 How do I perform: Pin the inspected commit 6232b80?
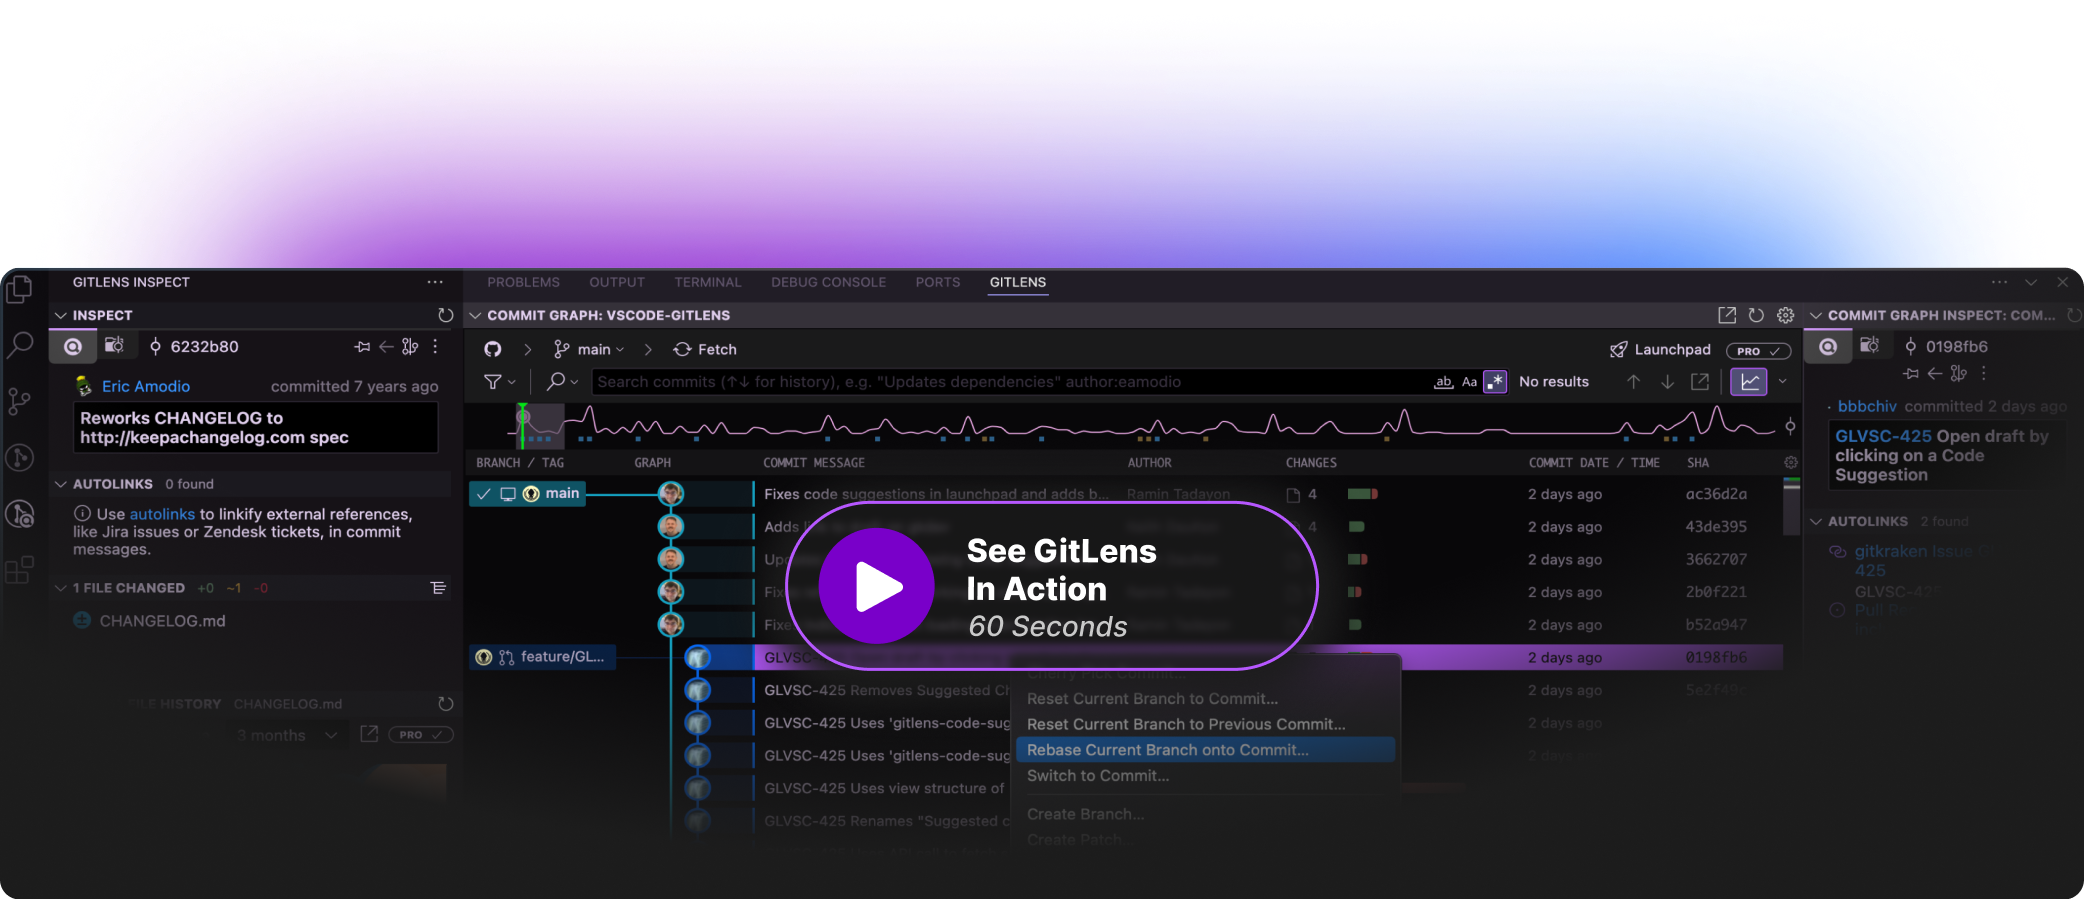pos(362,347)
